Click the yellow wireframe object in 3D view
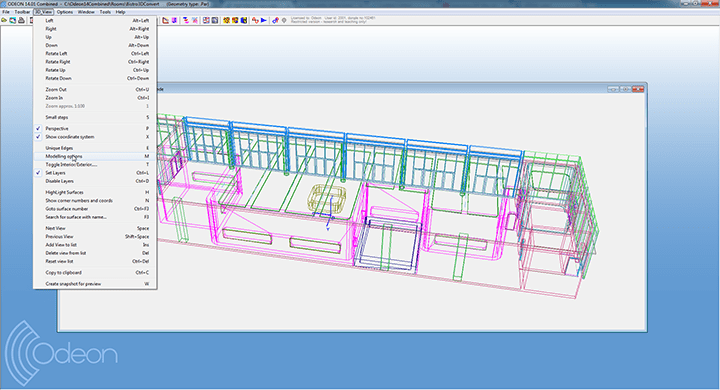The image size is (720, 390). point(326,198)
